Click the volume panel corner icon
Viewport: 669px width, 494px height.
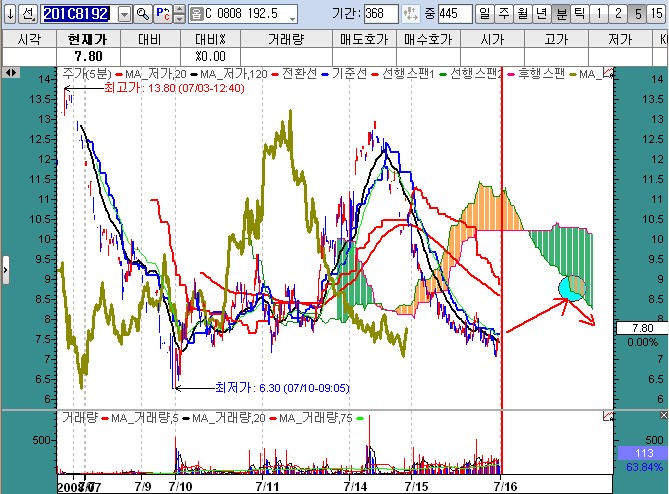(607, 415)
